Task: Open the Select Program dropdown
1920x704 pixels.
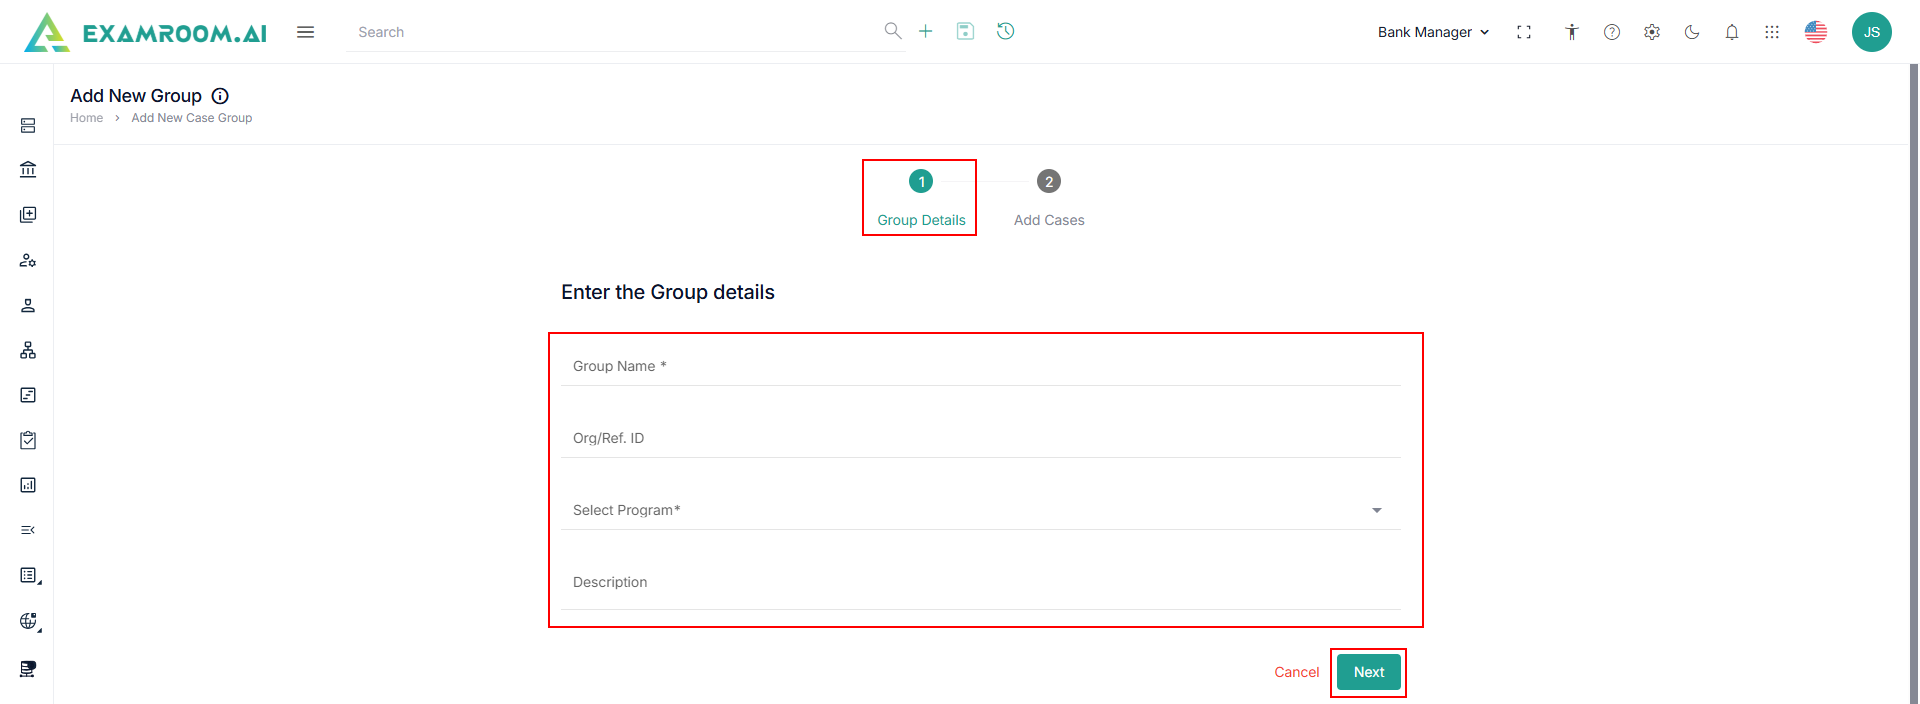Action: pos(980,510)
